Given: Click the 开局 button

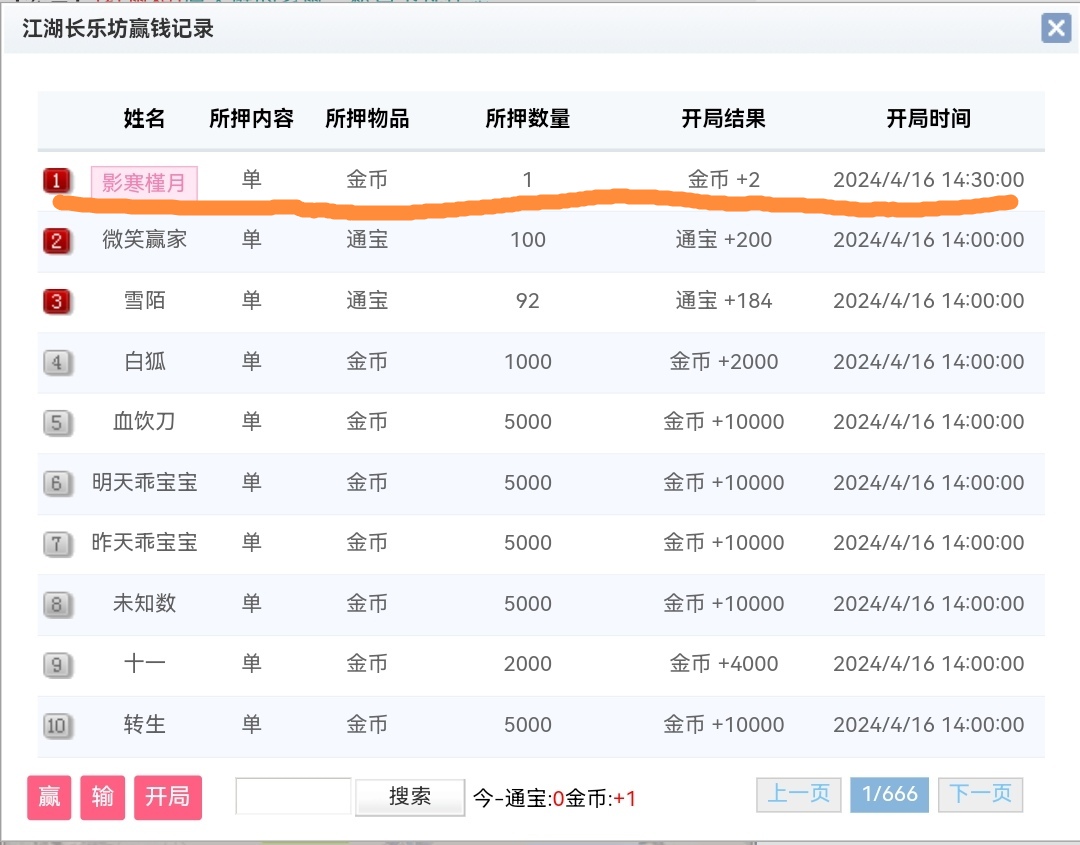Looking at the screenshot, I should tap(168, 797).
